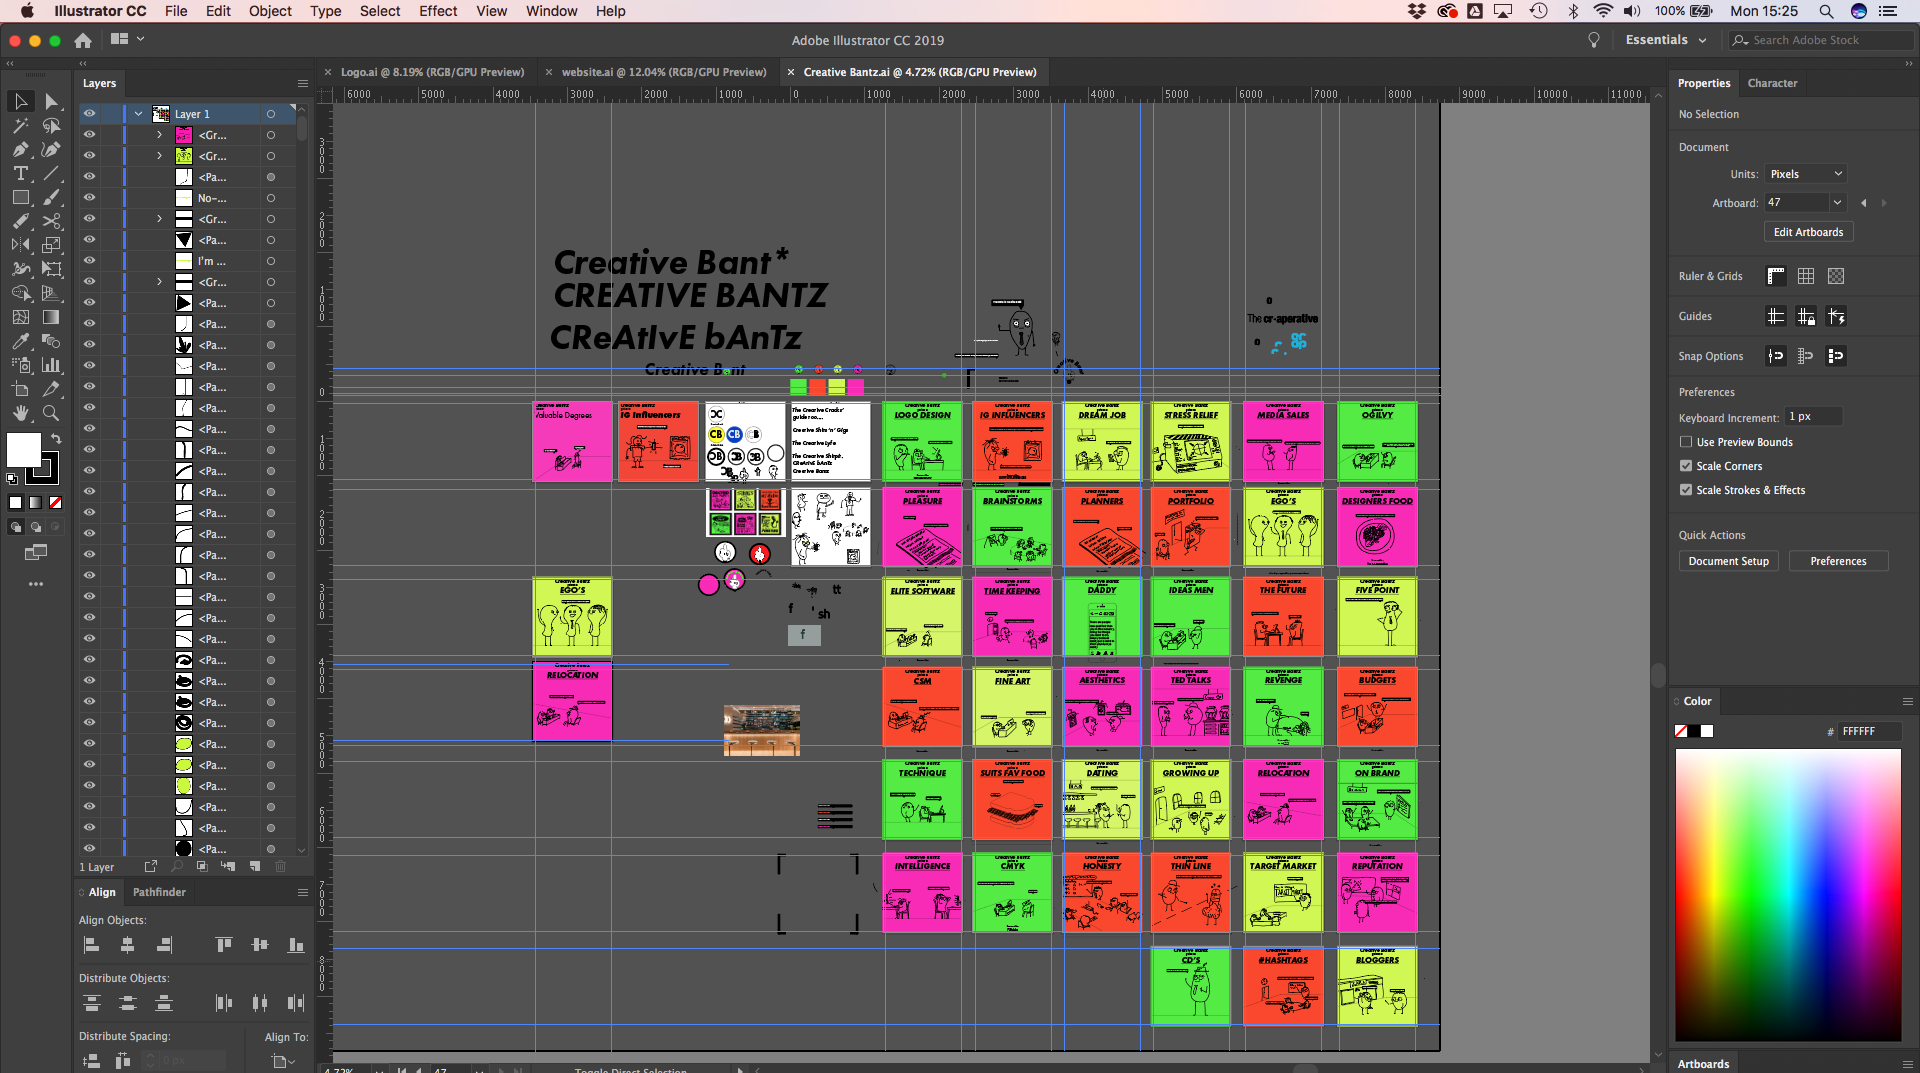Uncheck Scale Strokes & Effects checkbox
The width and height of the screenshot is (1920, 1073).
pos(1686,490)
